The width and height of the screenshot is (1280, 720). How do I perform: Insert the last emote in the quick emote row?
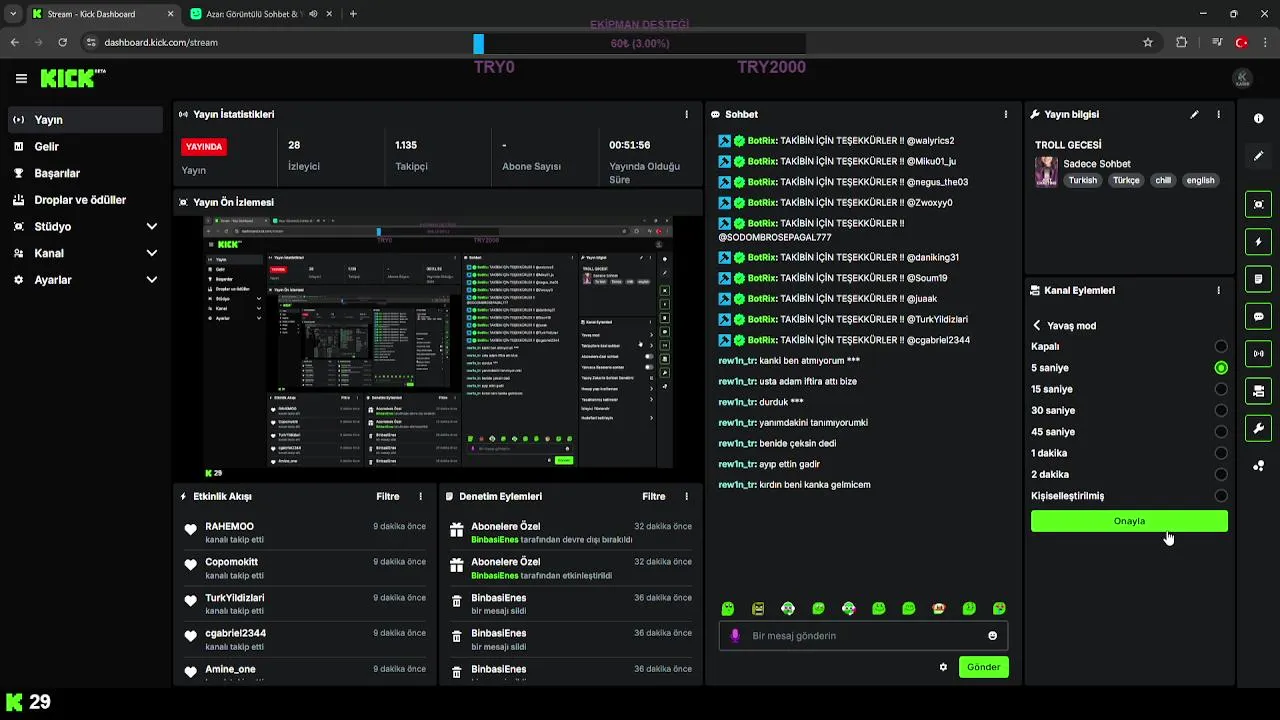click(999, 608)
